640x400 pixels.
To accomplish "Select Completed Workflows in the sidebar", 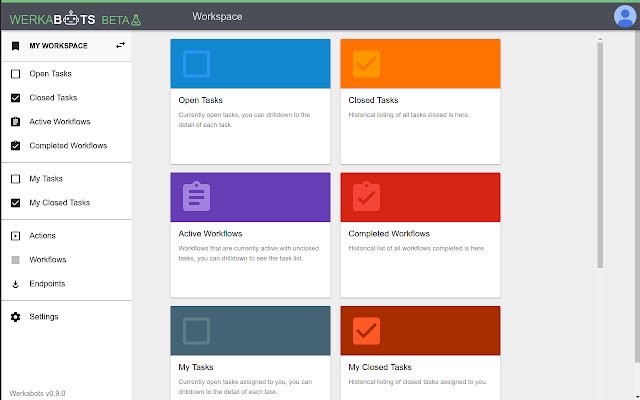I will [x=66, y=146].
